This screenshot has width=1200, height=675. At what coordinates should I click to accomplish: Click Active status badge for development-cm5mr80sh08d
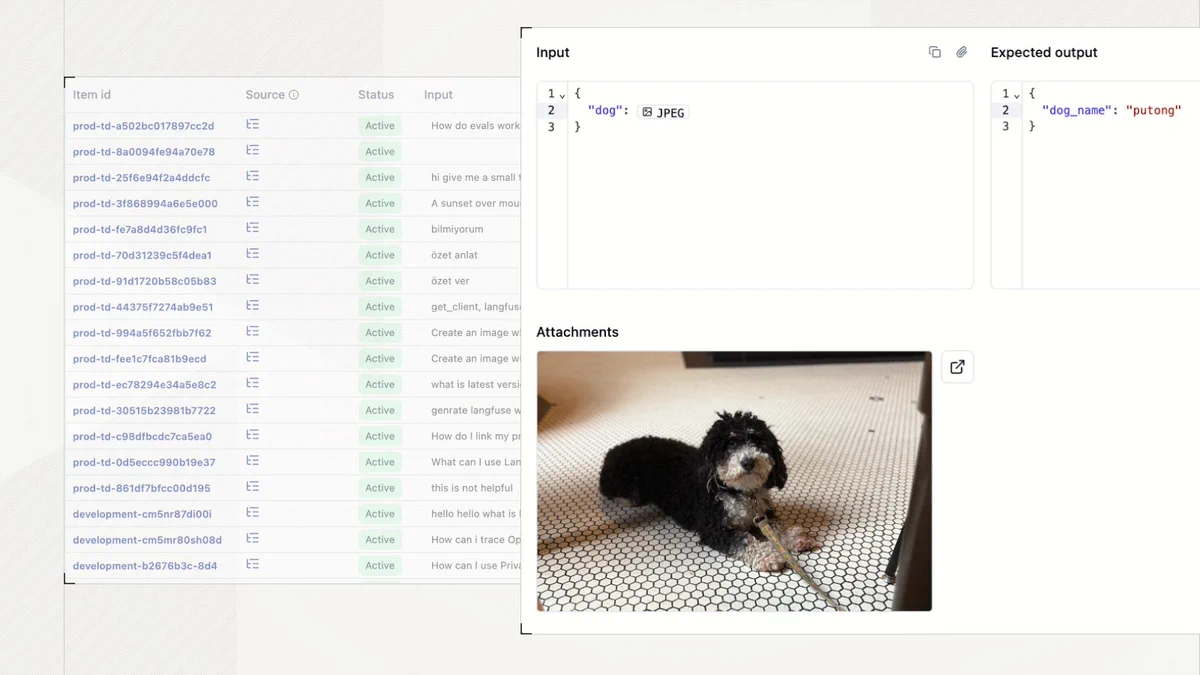[380, 540]
